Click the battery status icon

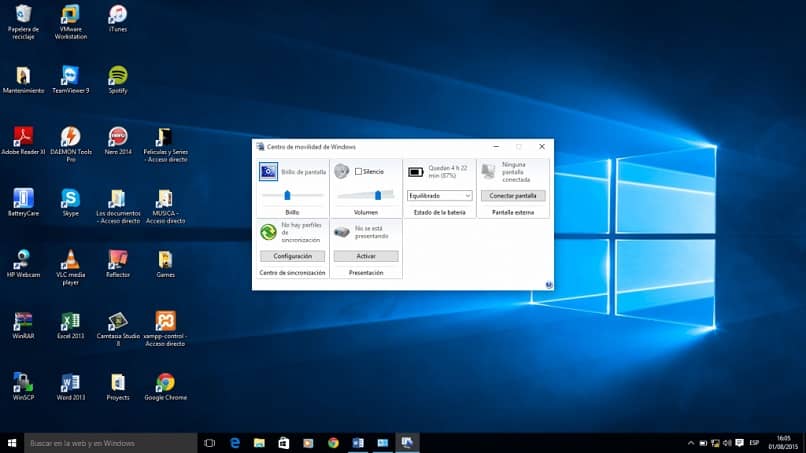(416, 172)
